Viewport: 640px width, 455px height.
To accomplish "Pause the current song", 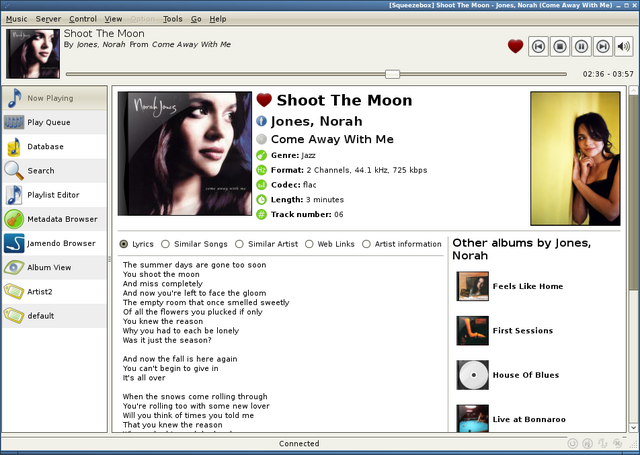I will [582, 47].
